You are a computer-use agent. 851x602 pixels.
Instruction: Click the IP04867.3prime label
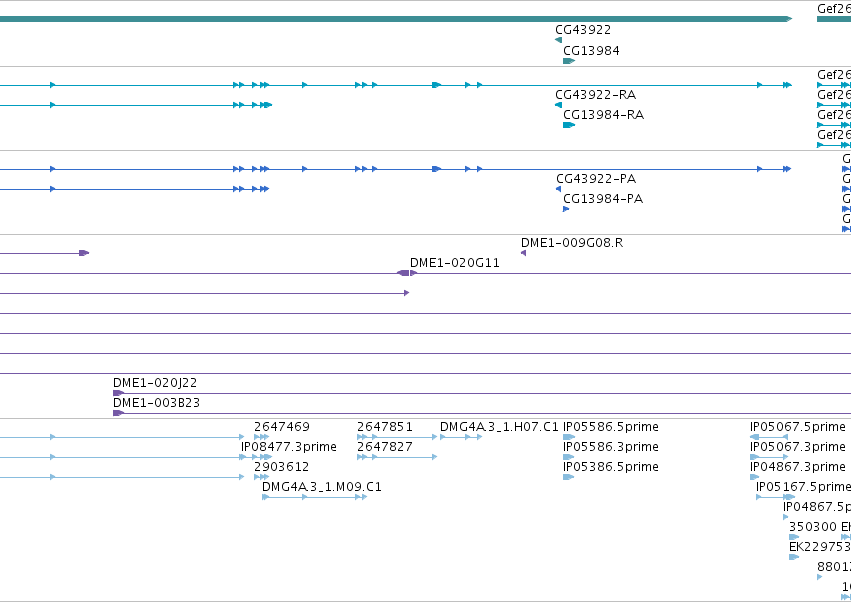tap(798, 467)
